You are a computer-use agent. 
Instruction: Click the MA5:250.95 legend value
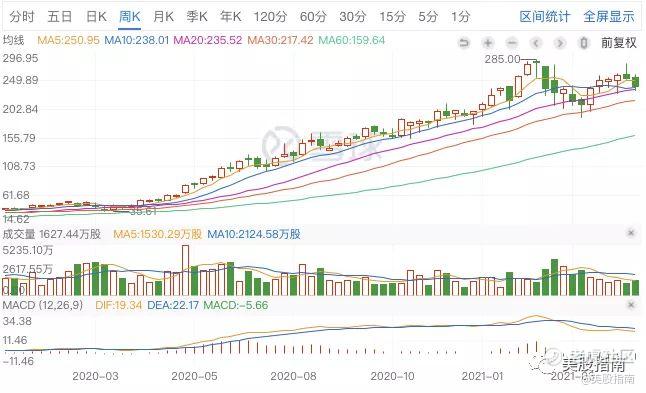68,40
